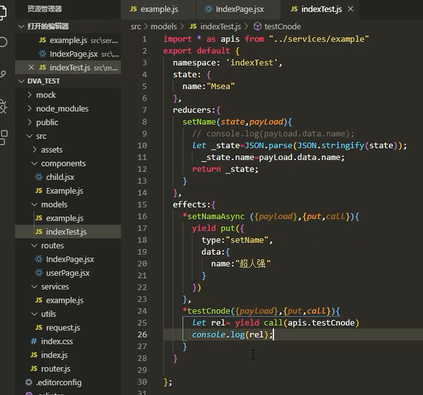Click line number 1 in gutter

point(144,39)
